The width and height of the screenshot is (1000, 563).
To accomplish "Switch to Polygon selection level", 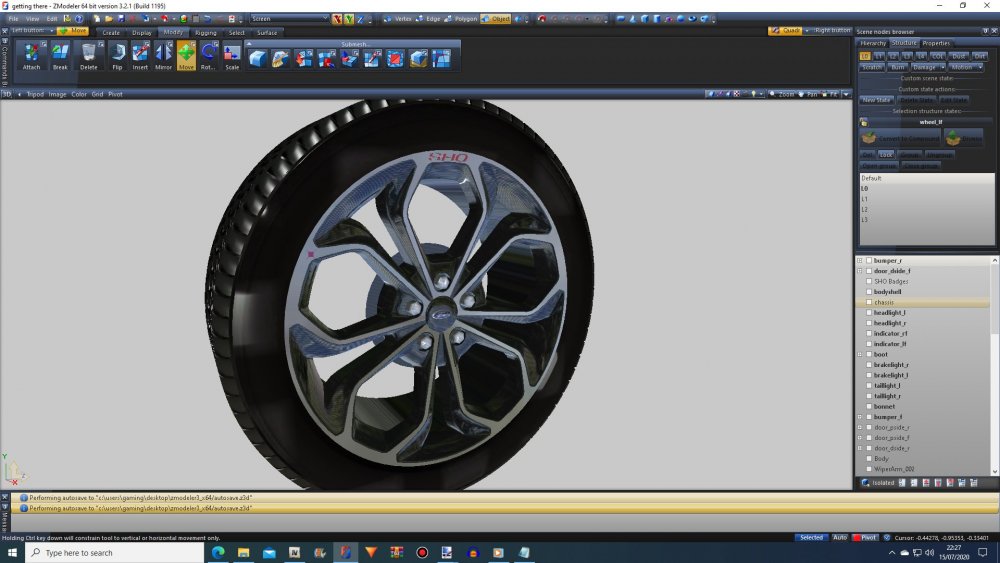I will coord(461,19).
